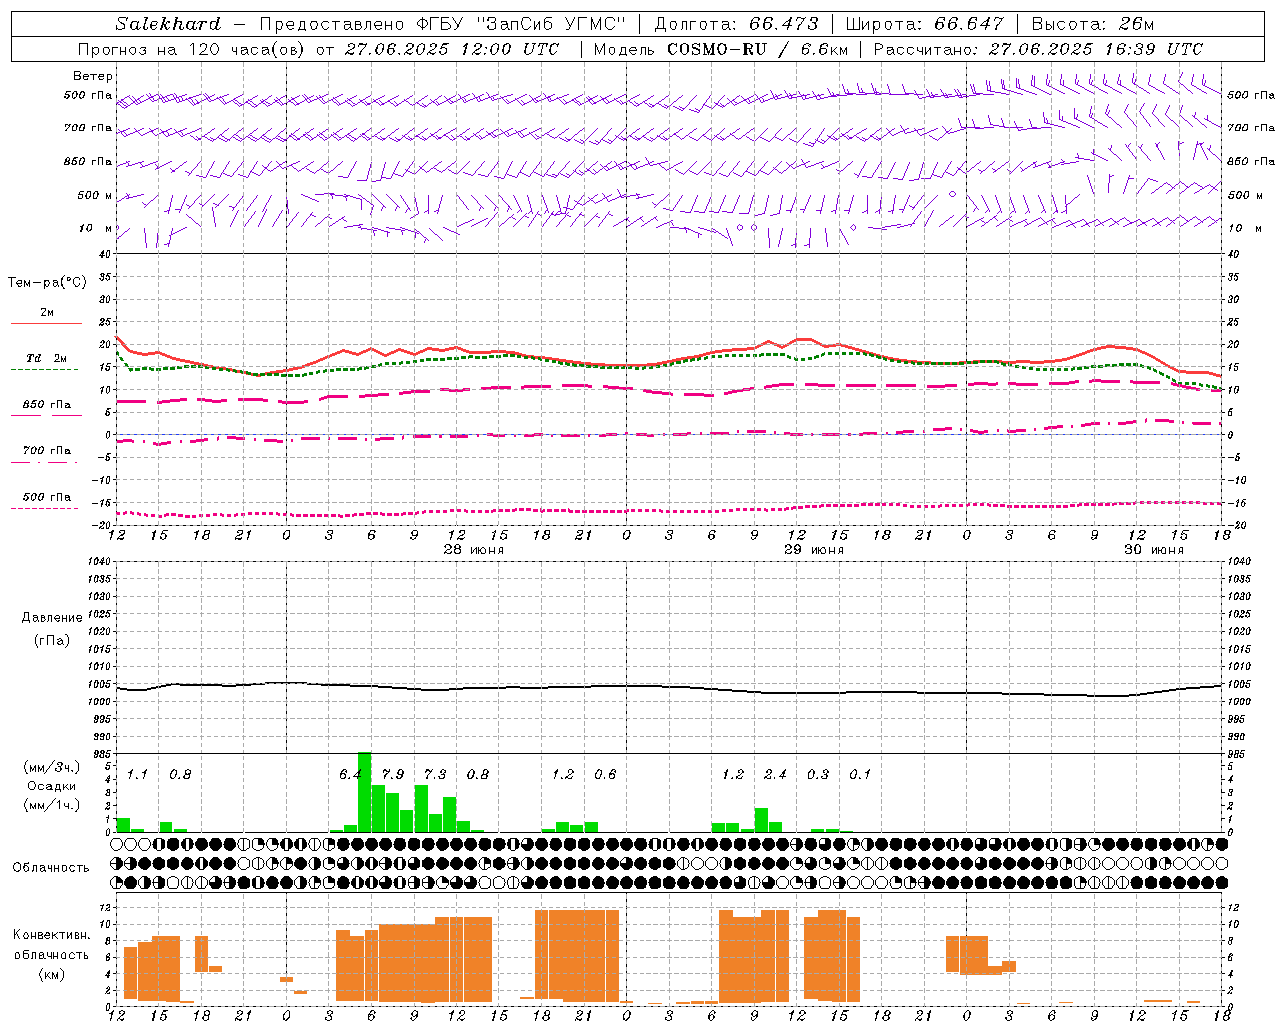
Task: Select the "Широта: 66.647" header text
Action: pyautogui.click(x=924, y=24)
